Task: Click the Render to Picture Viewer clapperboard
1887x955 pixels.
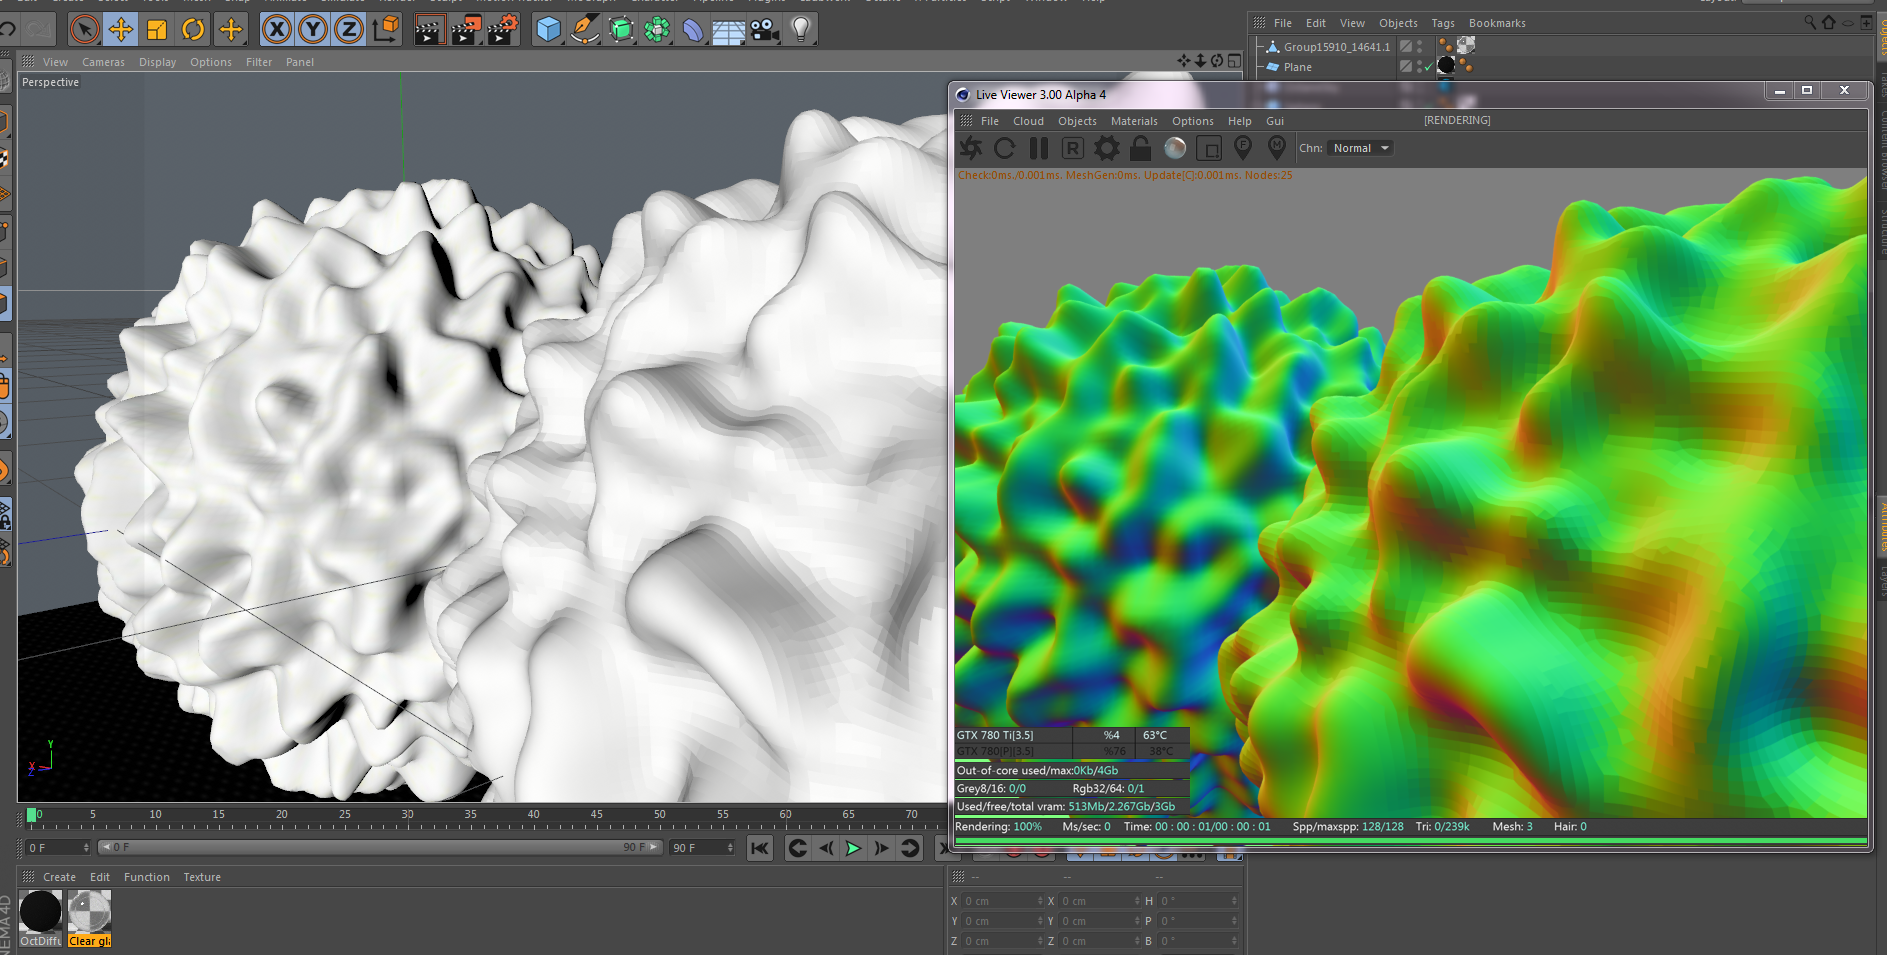Action: 466,30
